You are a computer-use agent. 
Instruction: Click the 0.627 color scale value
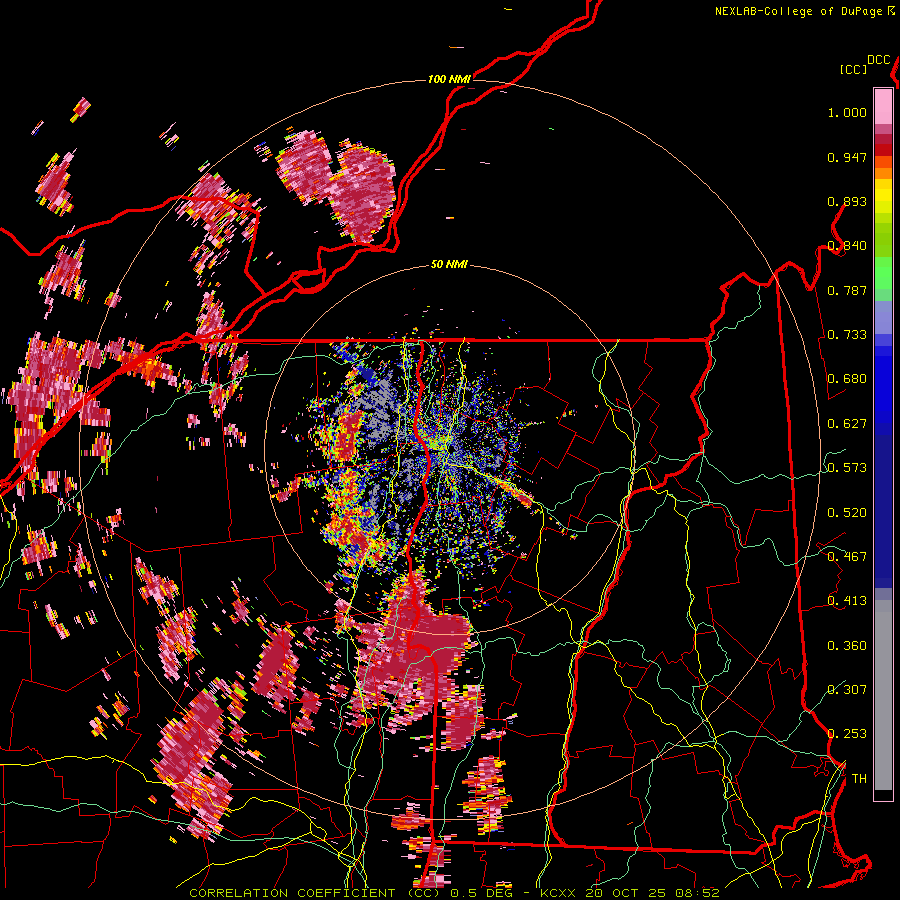tap(847, 424)
